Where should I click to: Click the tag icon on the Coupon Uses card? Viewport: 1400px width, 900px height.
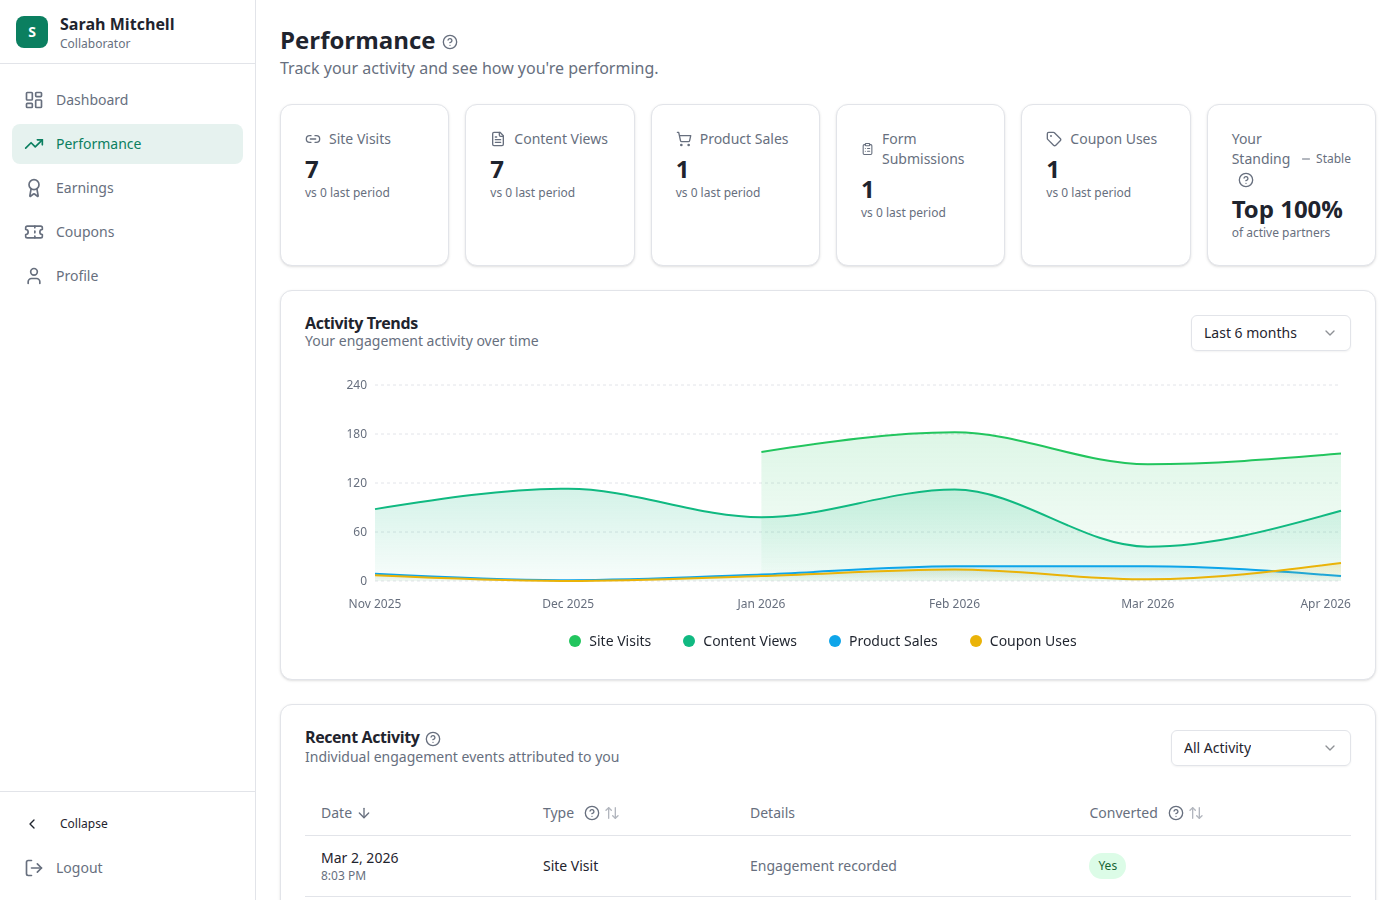pos(1053,138)
